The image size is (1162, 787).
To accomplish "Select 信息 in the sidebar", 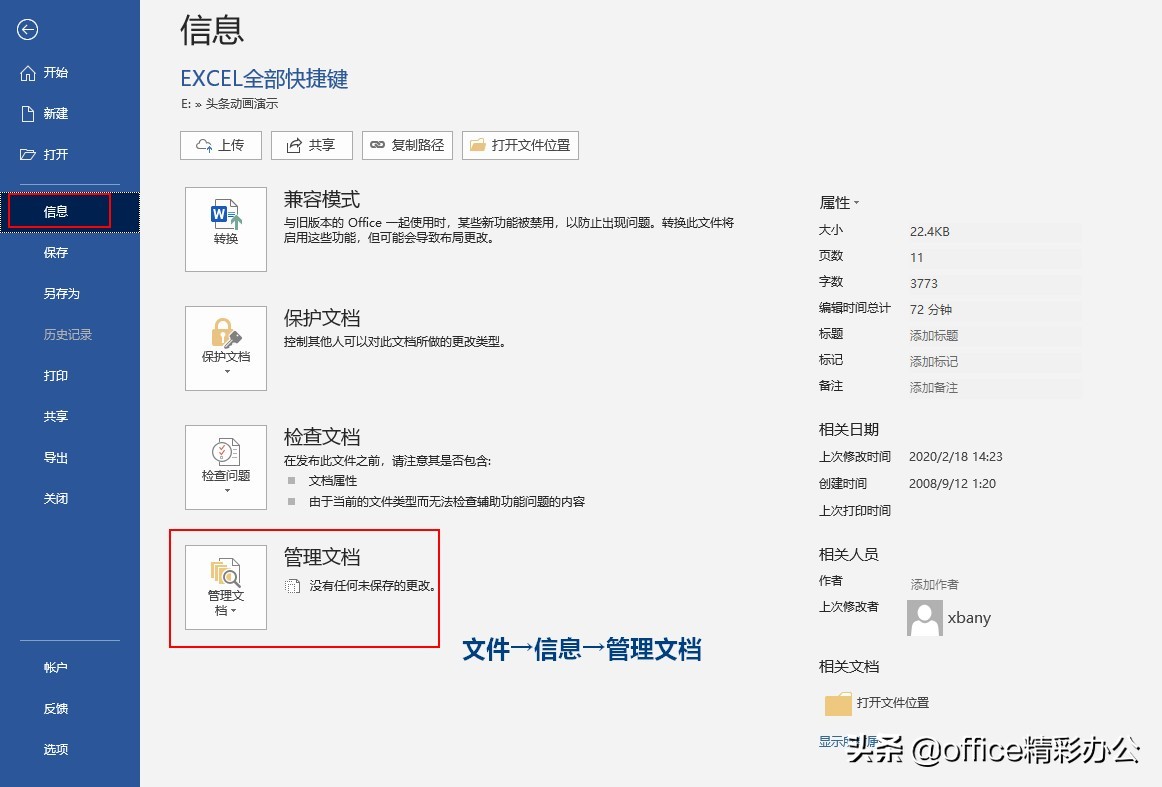I will pyautogui.click(x=70, y=212).
